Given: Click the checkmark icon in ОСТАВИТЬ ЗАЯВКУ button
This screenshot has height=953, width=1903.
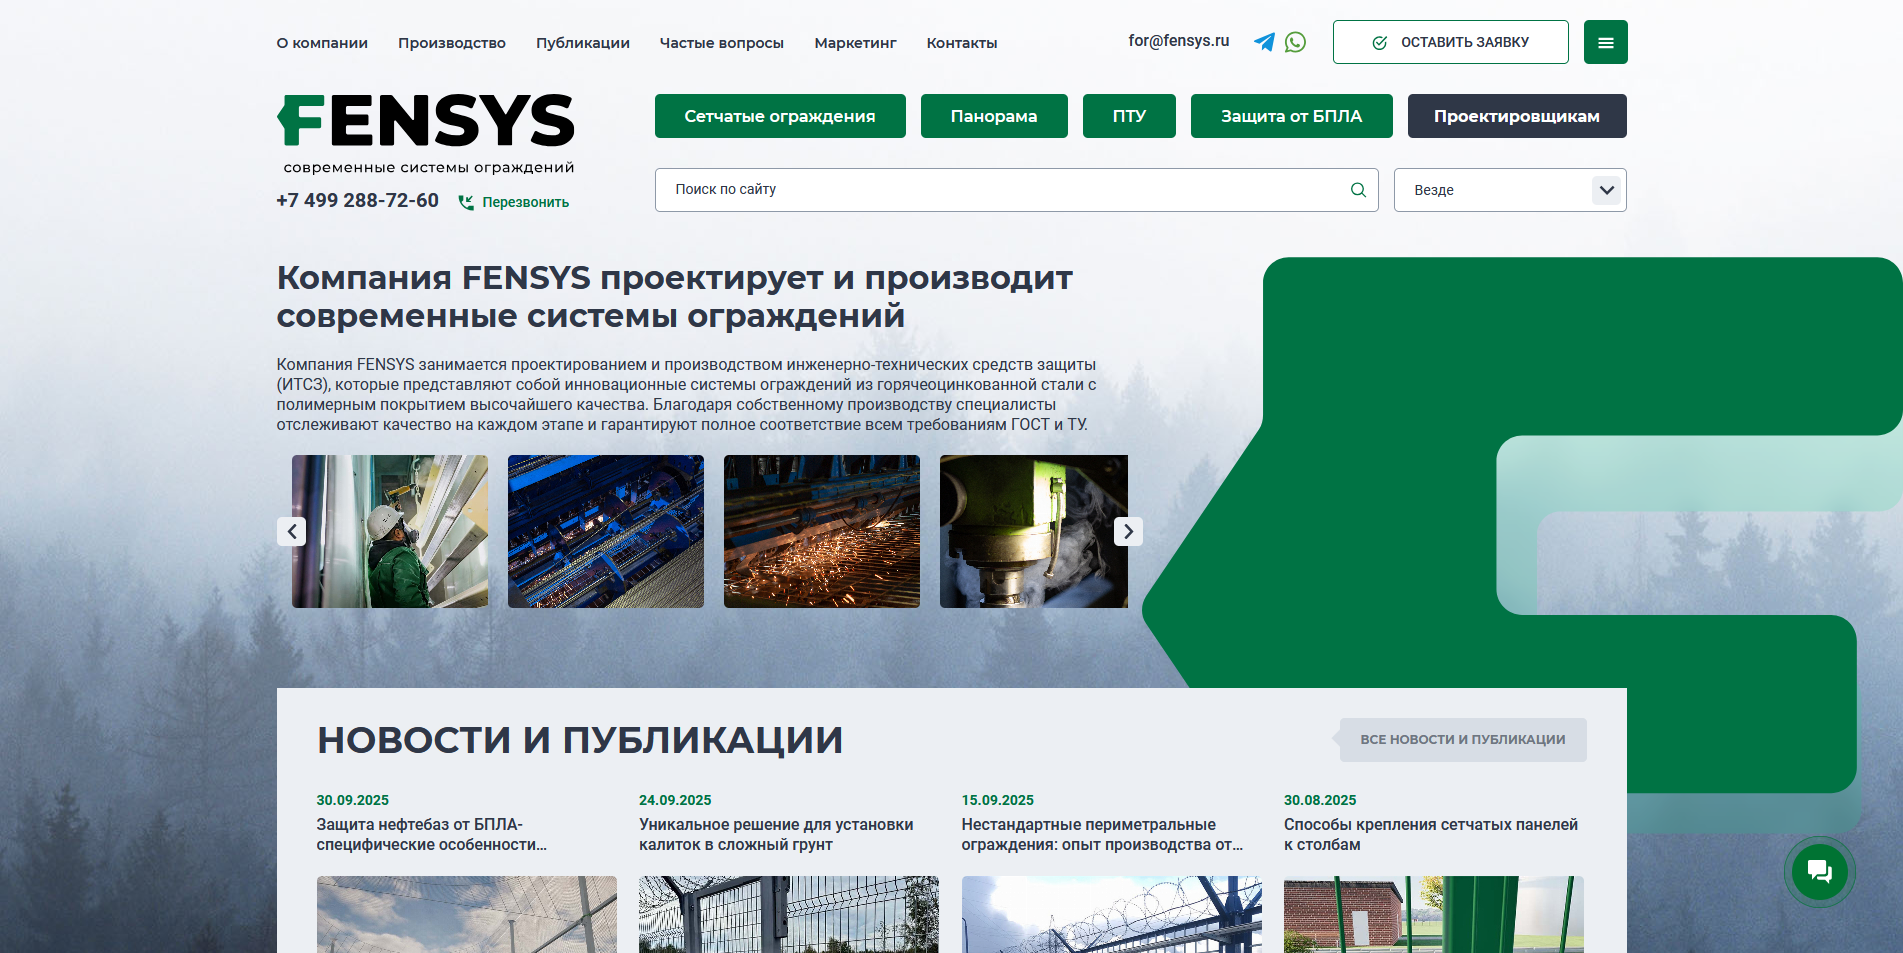Looking at the screenshot, I should [x=1380, y=42].
